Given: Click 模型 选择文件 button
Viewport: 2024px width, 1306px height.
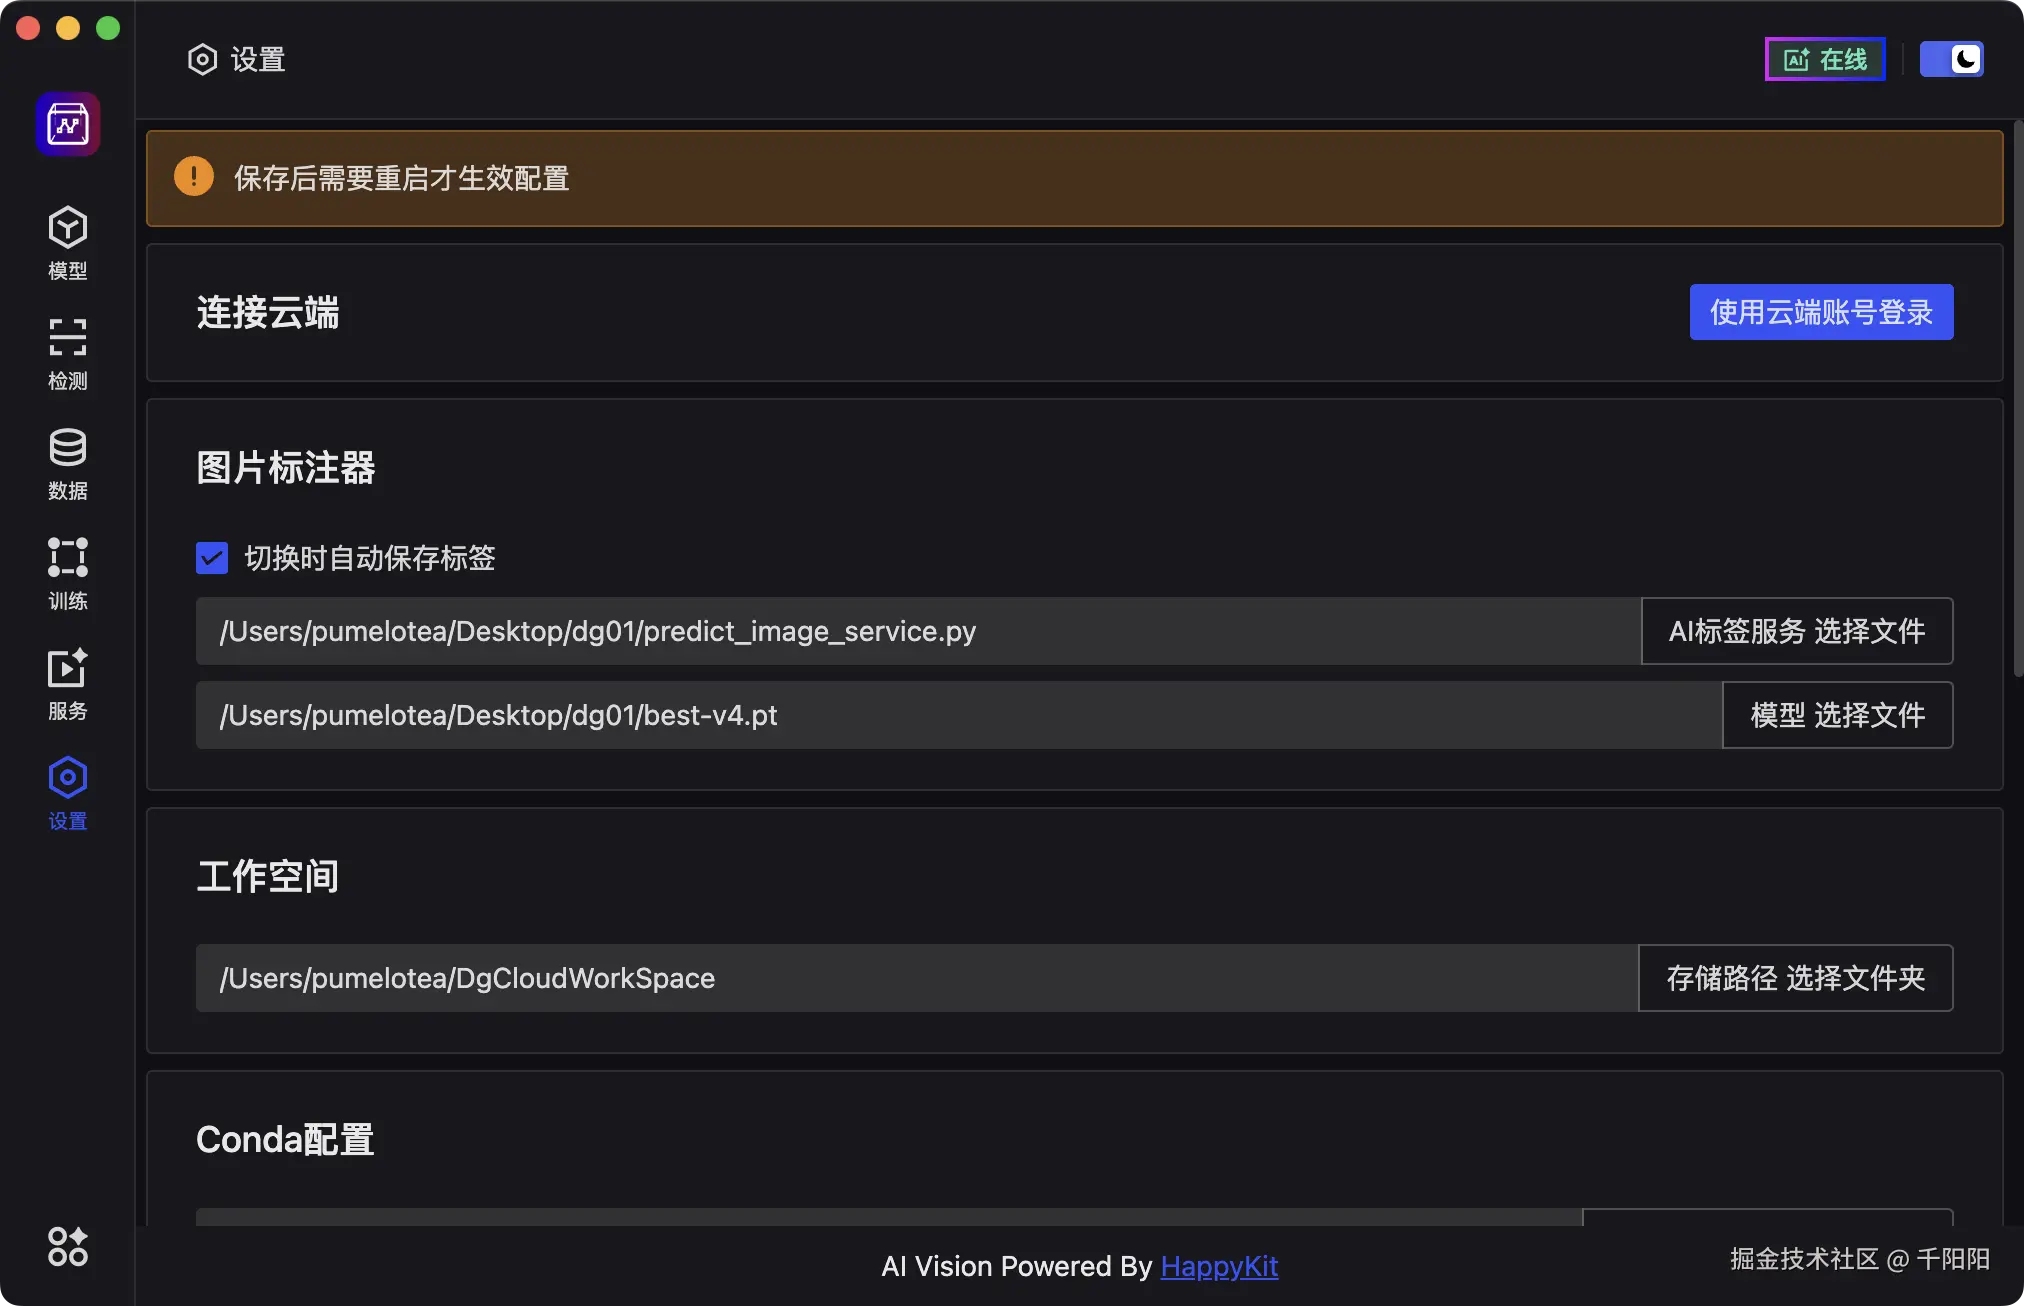Looking at the screenshot, I should point(1837,715).
